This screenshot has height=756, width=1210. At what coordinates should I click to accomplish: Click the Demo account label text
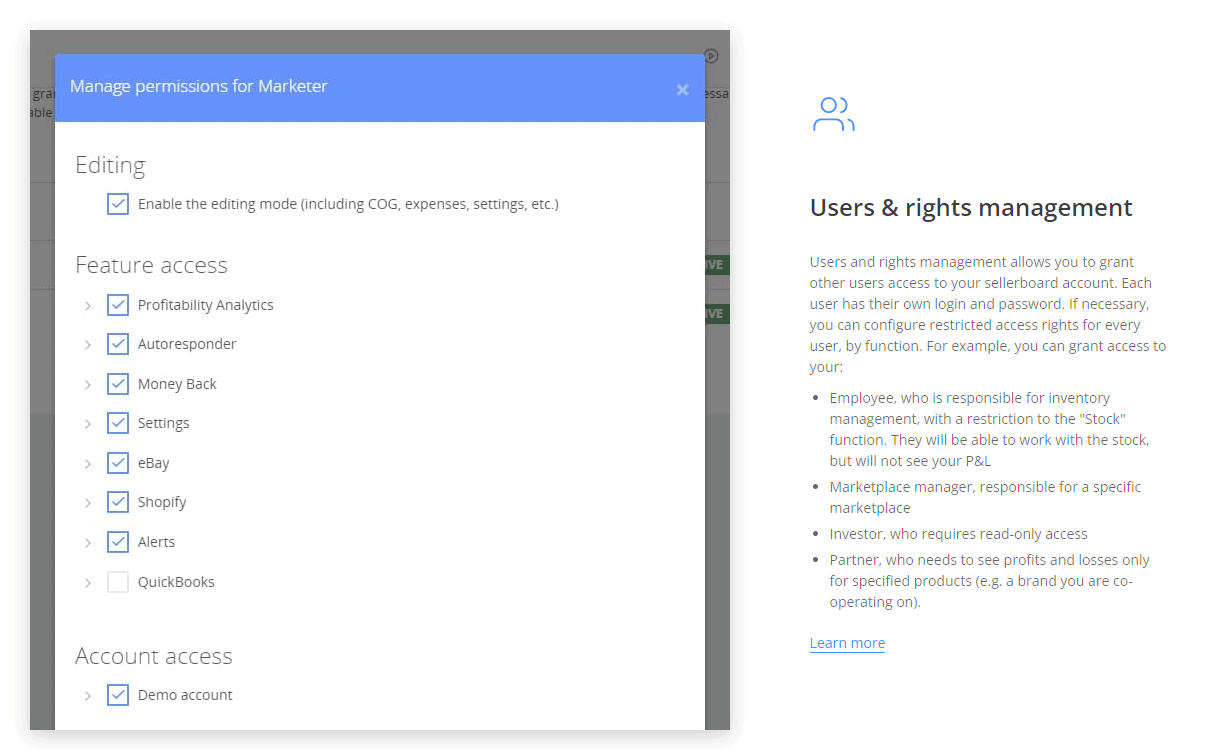point(185,695)
